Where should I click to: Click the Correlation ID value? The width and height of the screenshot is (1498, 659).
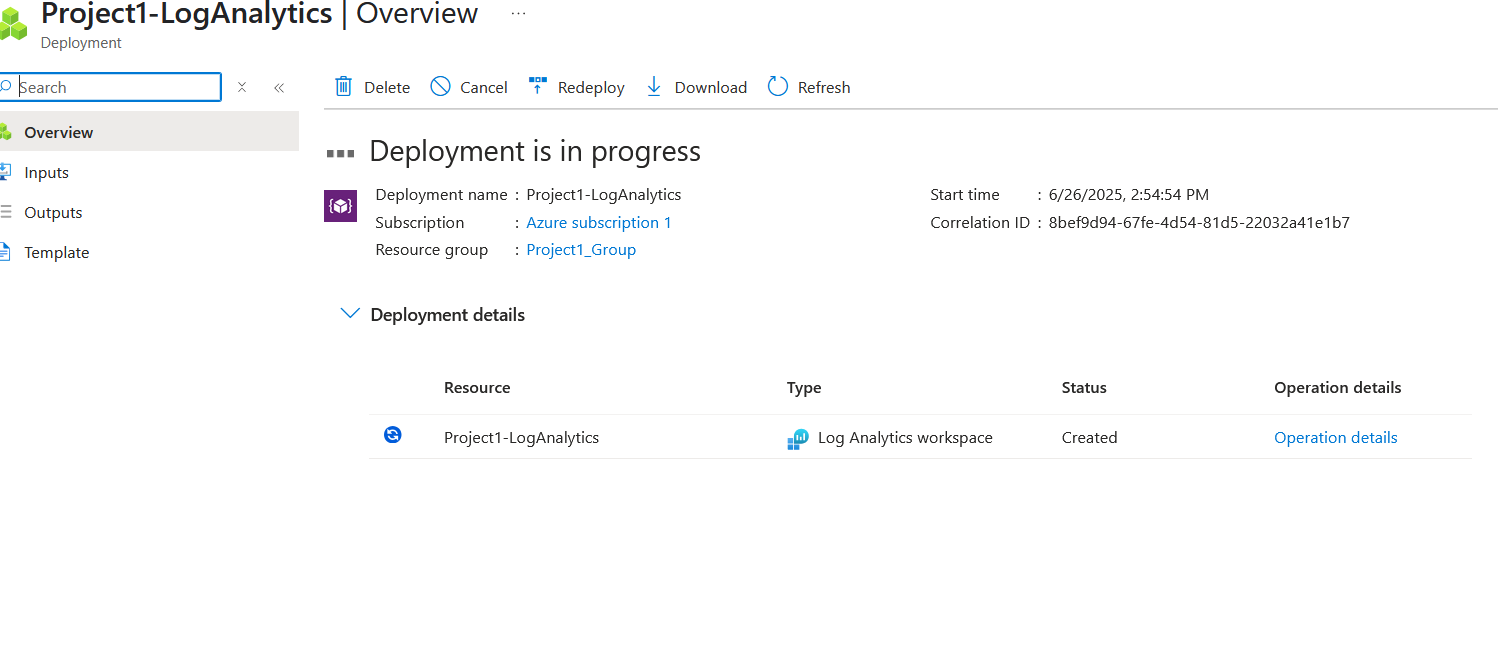point(1199,222)
